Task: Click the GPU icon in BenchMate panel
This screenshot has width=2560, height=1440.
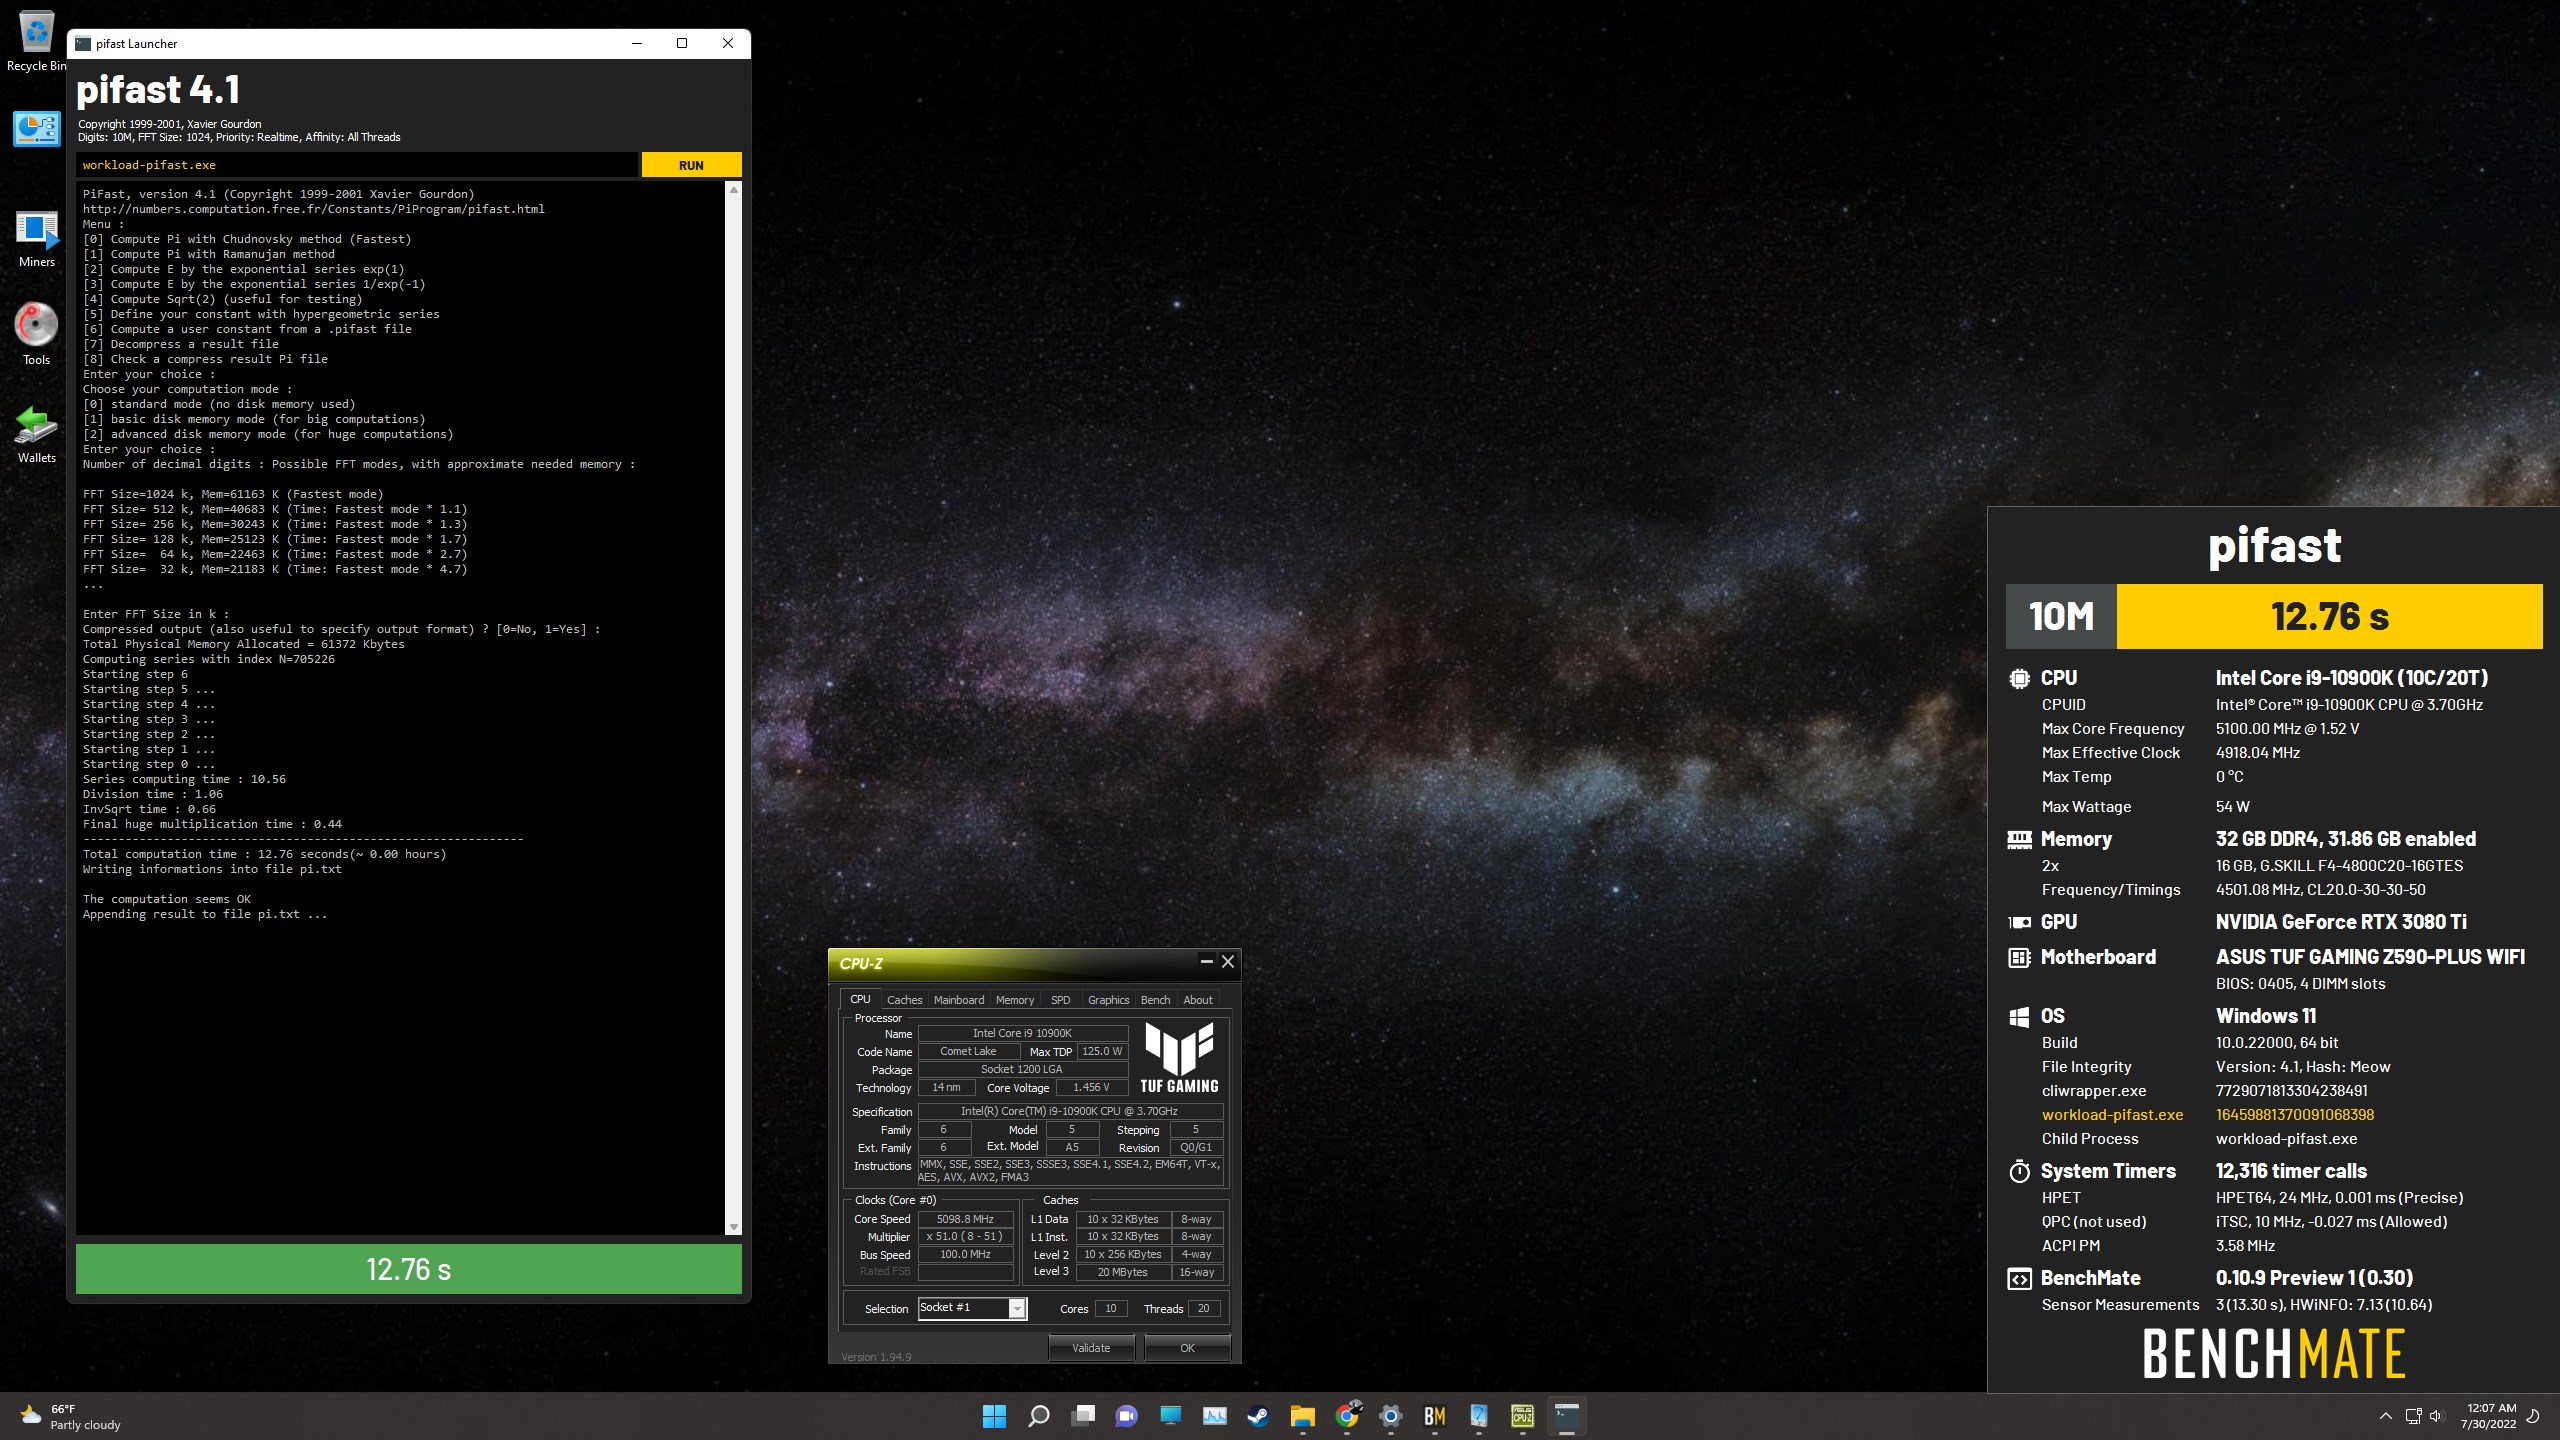Action: point(2019,922)
